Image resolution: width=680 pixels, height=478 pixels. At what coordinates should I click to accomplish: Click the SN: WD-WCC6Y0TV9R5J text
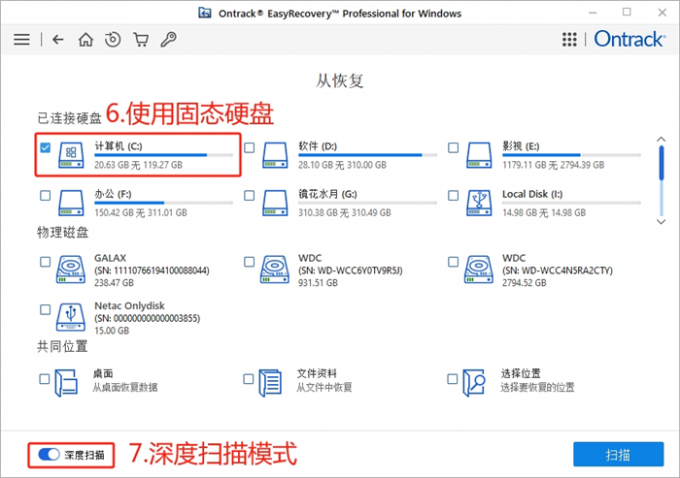[350, 270]
